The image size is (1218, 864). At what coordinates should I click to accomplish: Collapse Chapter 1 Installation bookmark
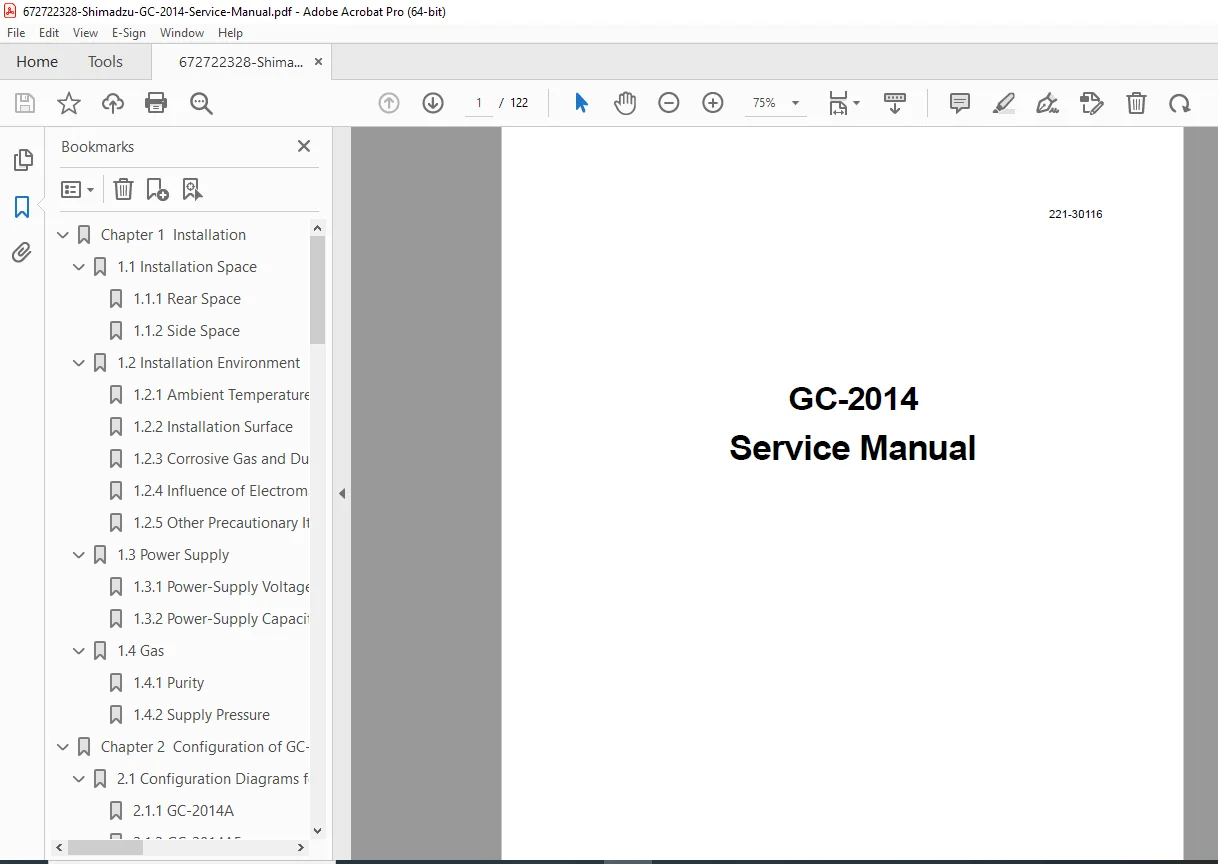tap(63, 235)
